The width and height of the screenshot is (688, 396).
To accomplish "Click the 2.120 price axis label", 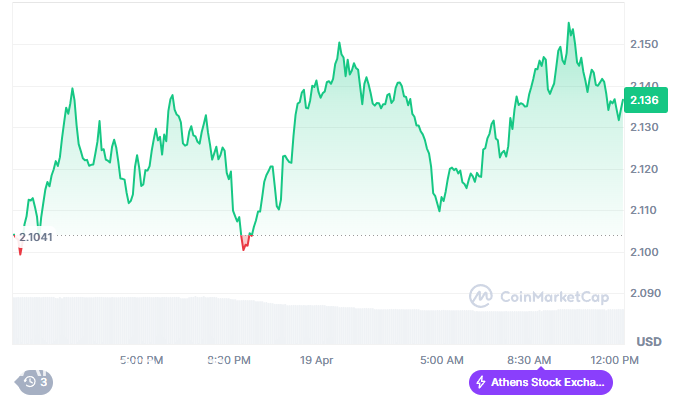I will [x=644, y=169].
